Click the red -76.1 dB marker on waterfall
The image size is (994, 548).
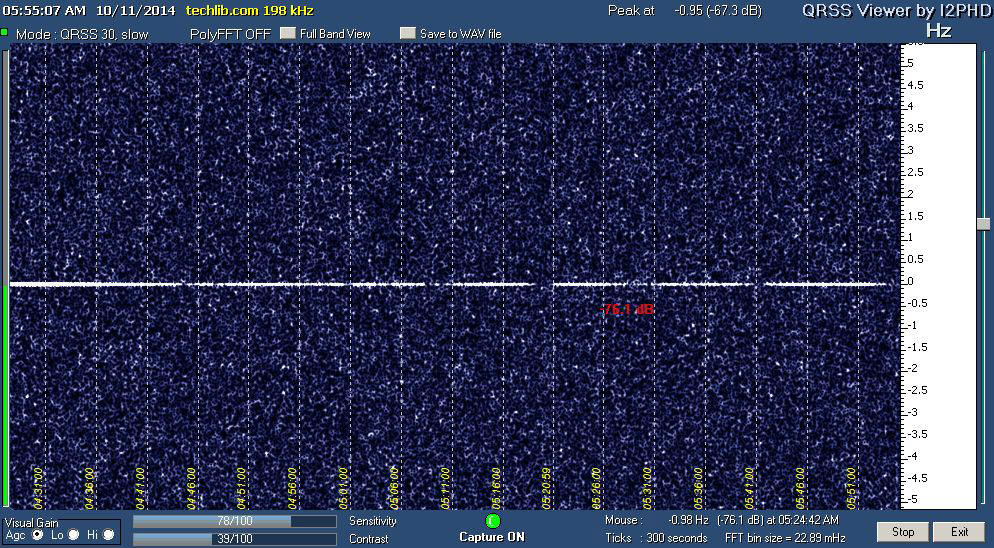627,310
